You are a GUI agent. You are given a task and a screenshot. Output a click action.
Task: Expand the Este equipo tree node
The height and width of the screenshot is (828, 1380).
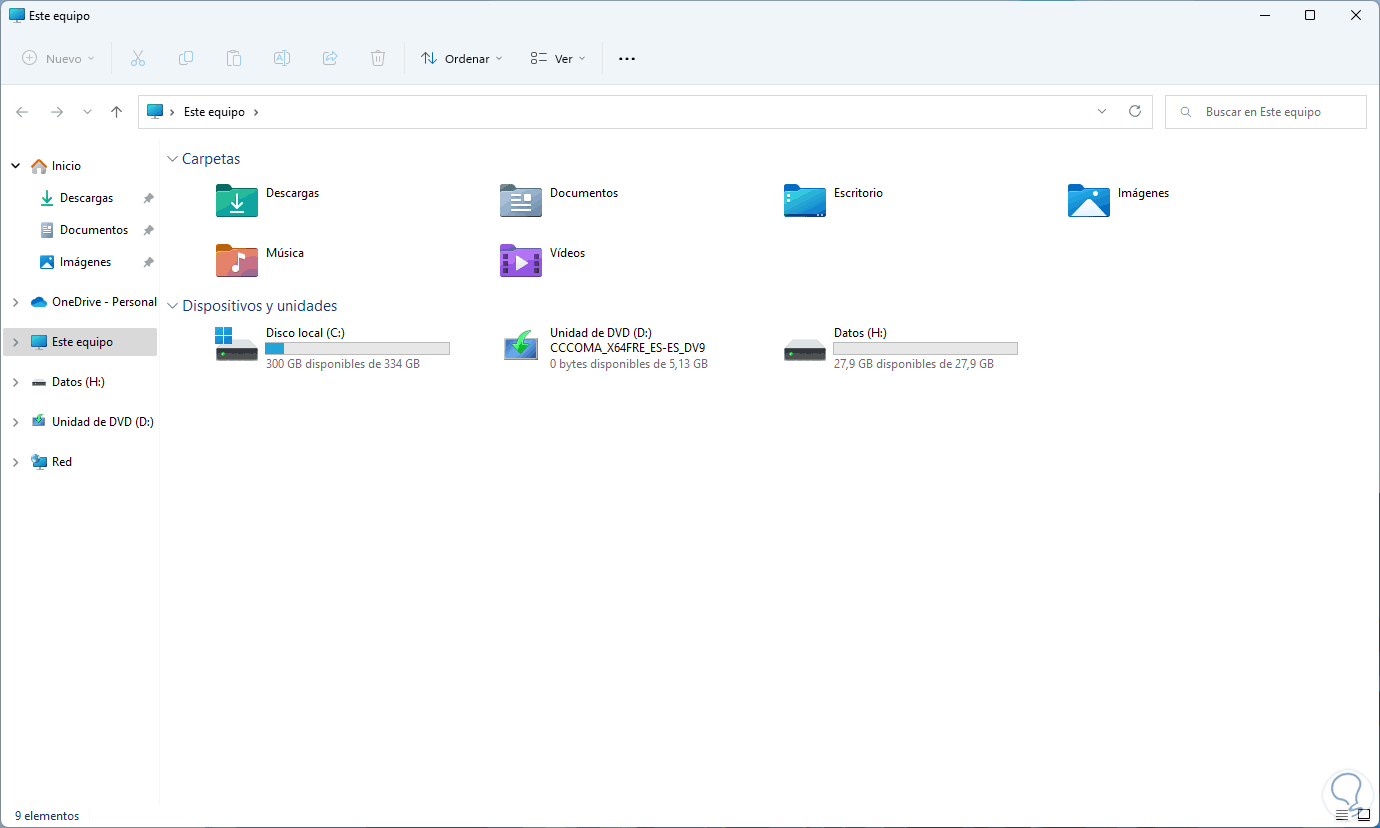click(x=16, y=342)
